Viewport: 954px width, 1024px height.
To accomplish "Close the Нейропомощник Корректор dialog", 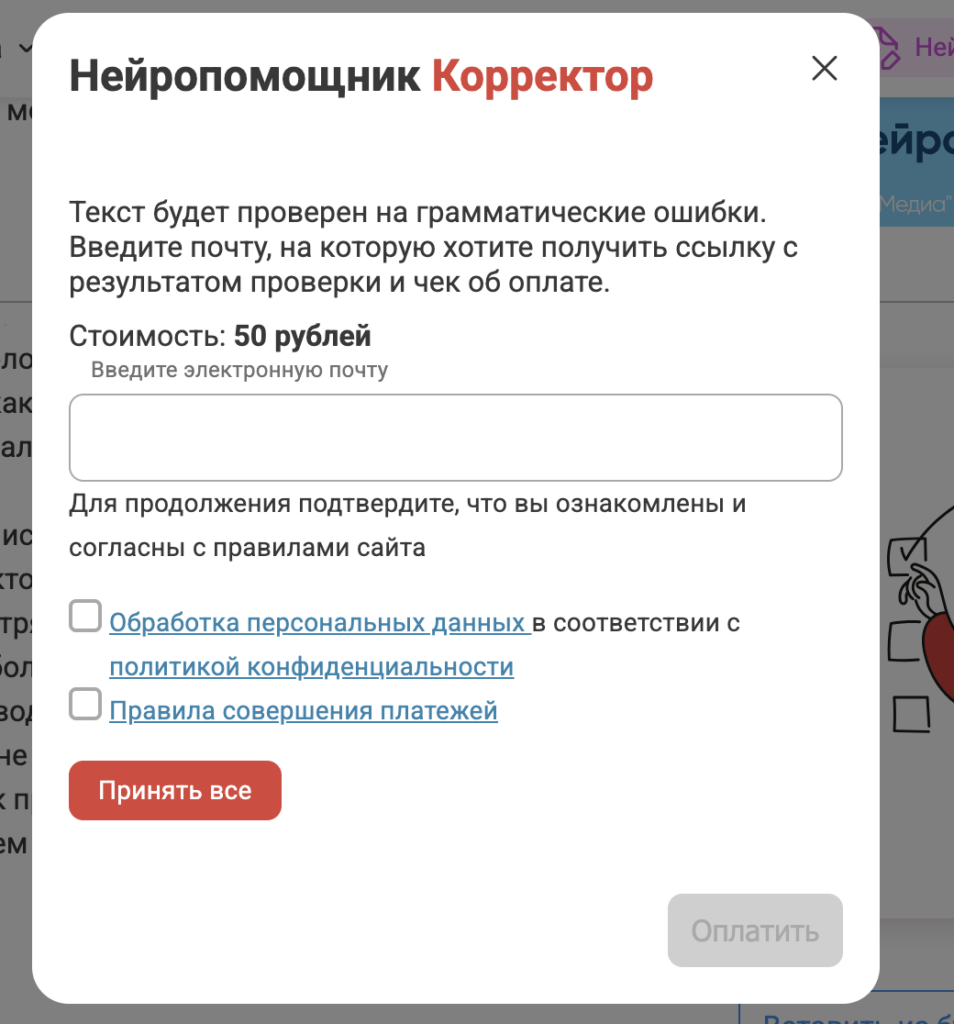I will click(824, 68).
